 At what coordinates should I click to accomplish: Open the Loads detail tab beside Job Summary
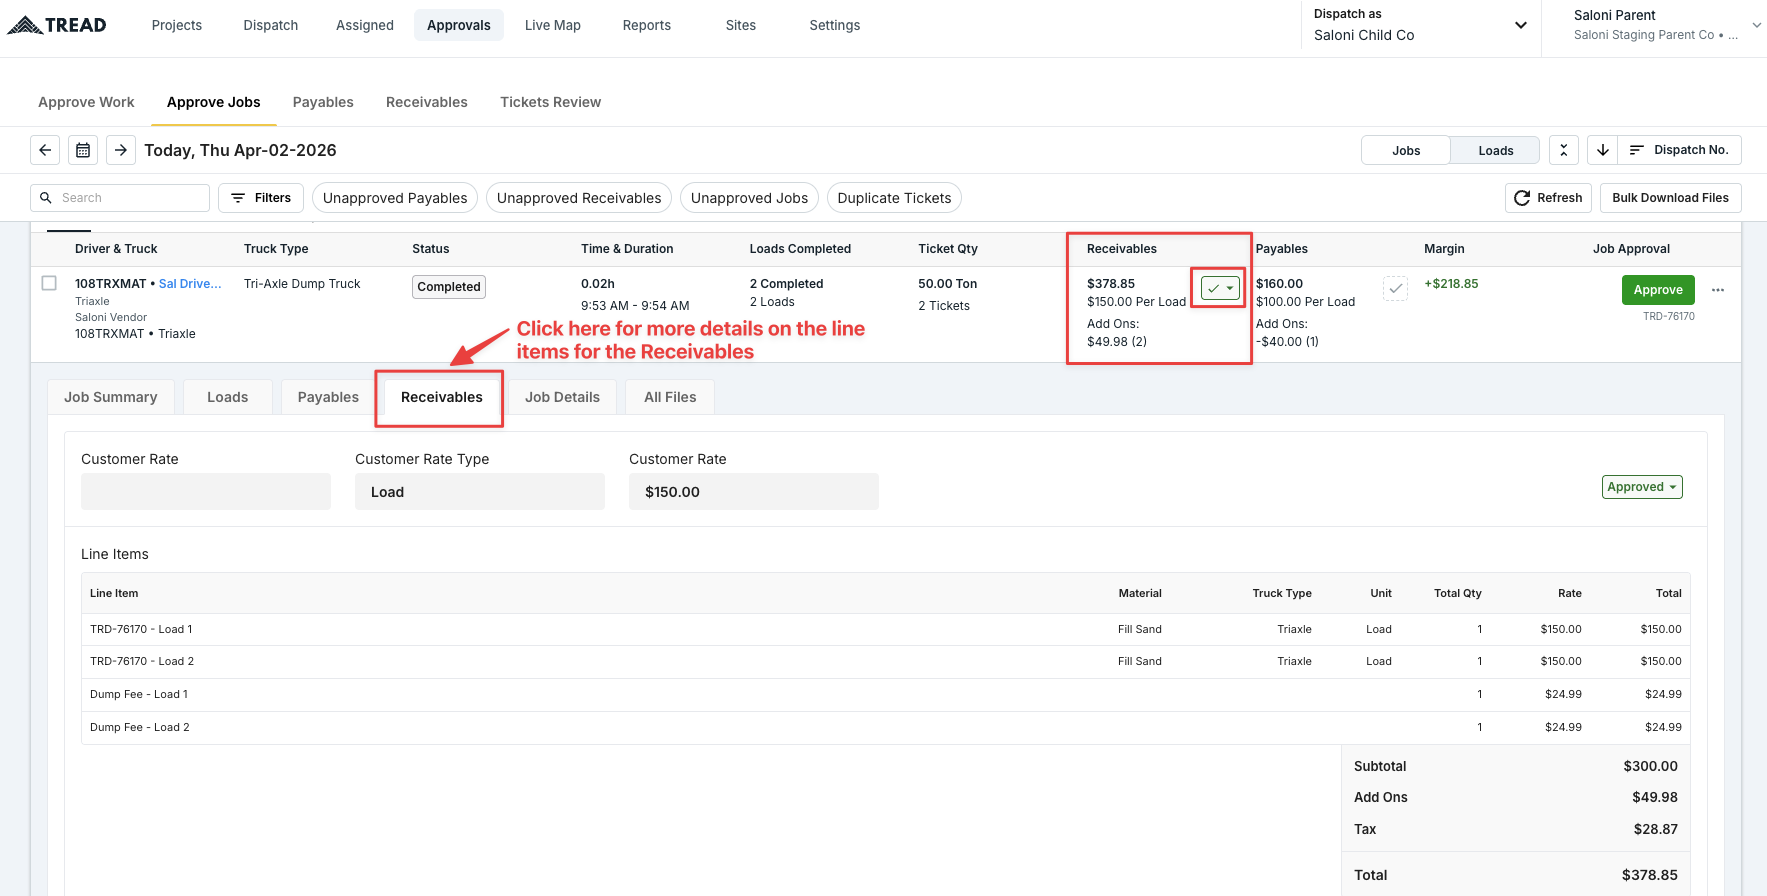click(x=227, y=397)
